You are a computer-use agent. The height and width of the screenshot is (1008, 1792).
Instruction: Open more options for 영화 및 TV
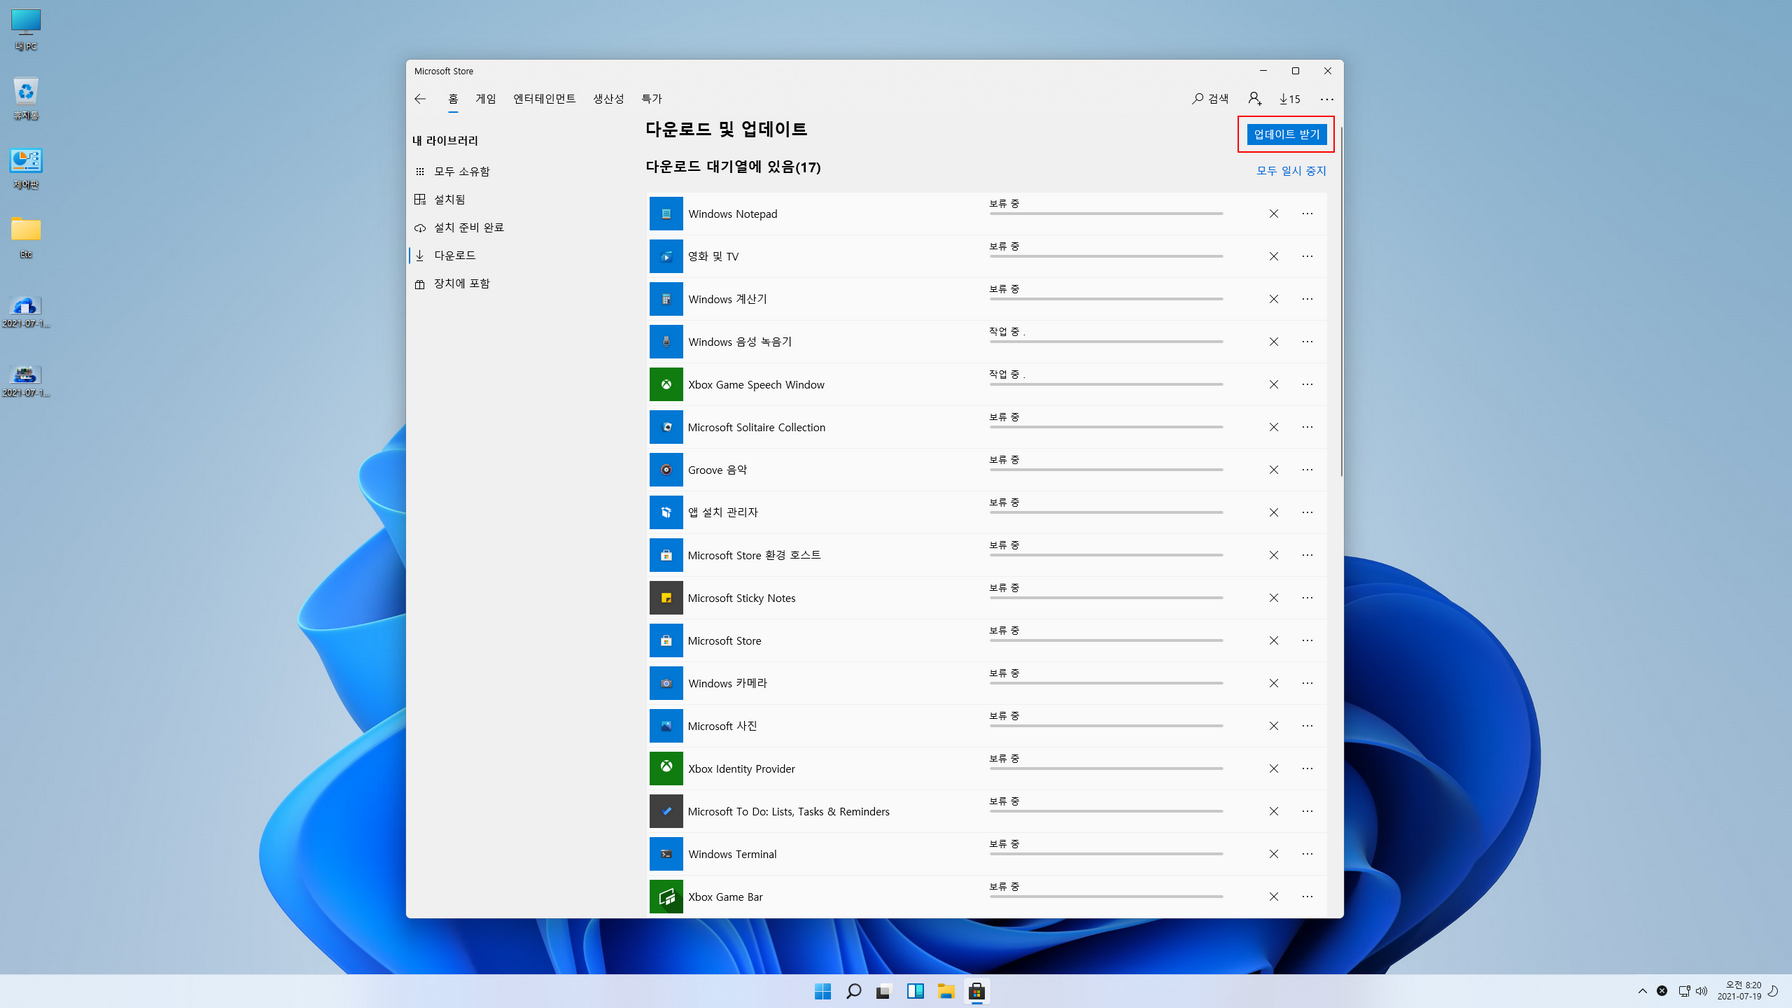point(1308,257)
